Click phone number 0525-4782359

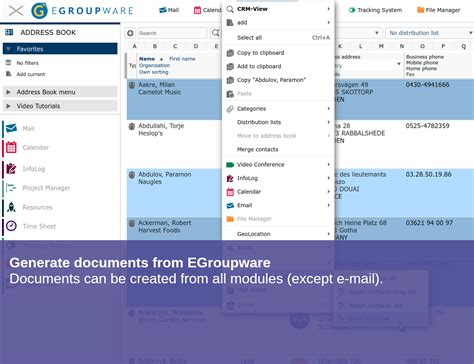tap(427, 126)
